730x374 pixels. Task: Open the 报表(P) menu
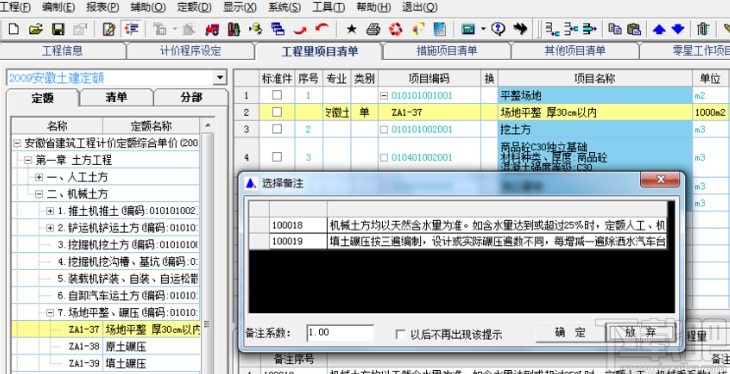pyautogui.click(x=103, y=7)
